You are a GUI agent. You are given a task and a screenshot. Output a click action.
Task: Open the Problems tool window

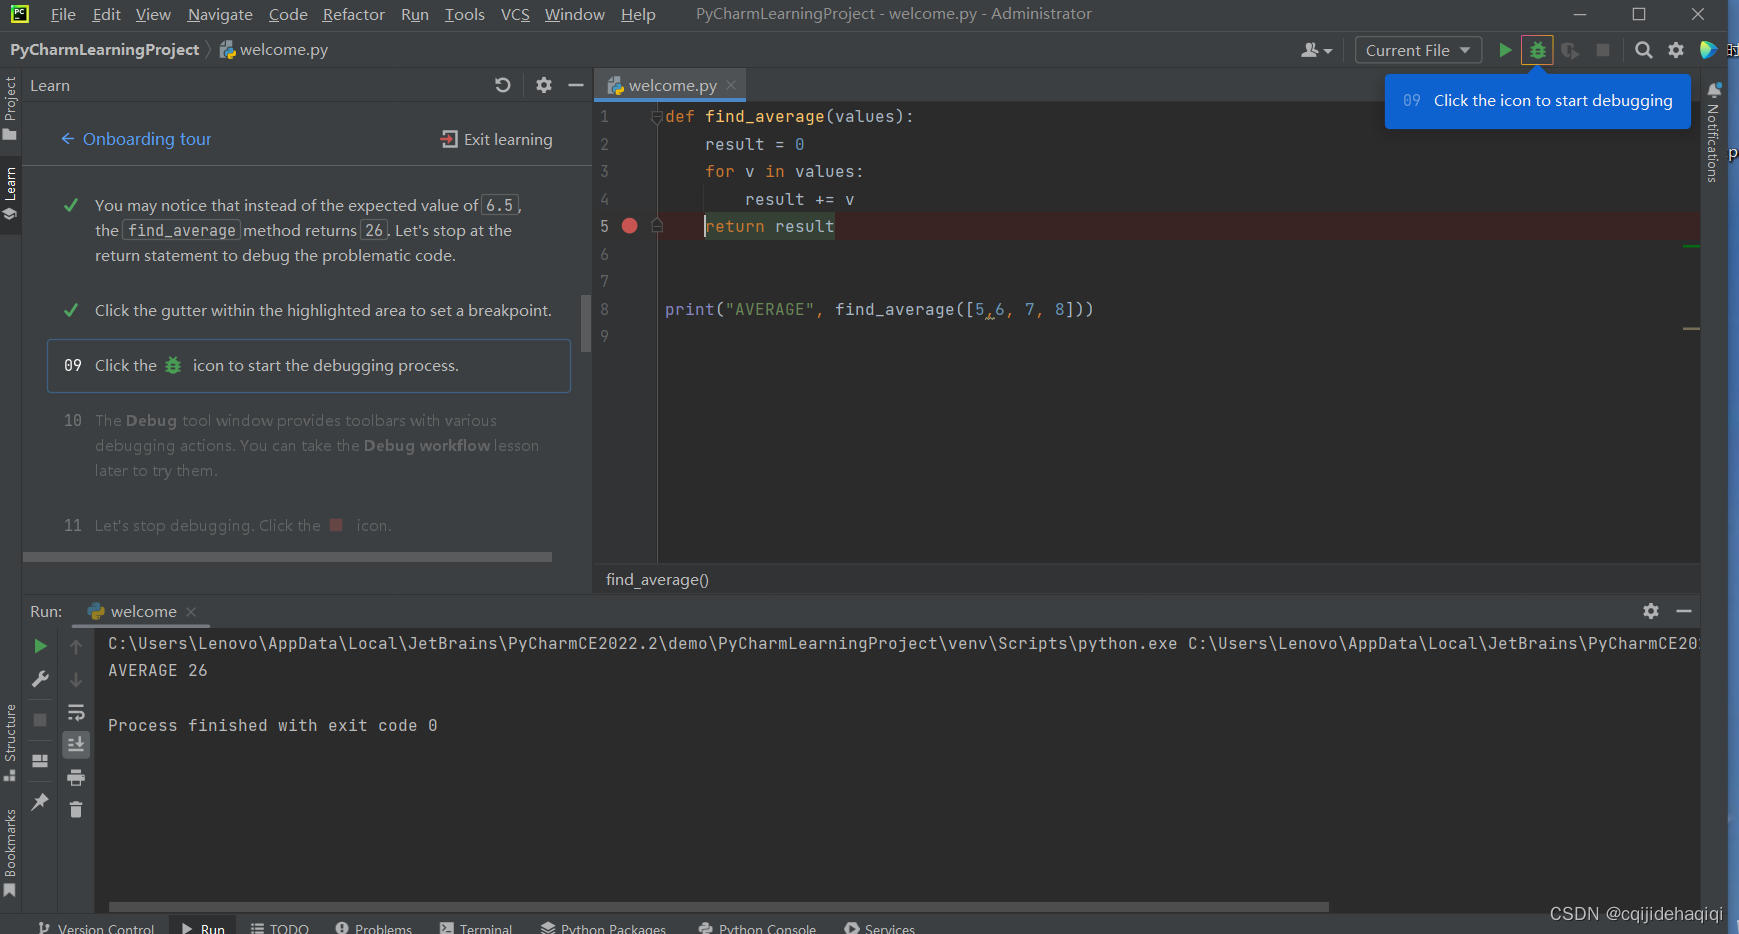(x=374, y=928)
